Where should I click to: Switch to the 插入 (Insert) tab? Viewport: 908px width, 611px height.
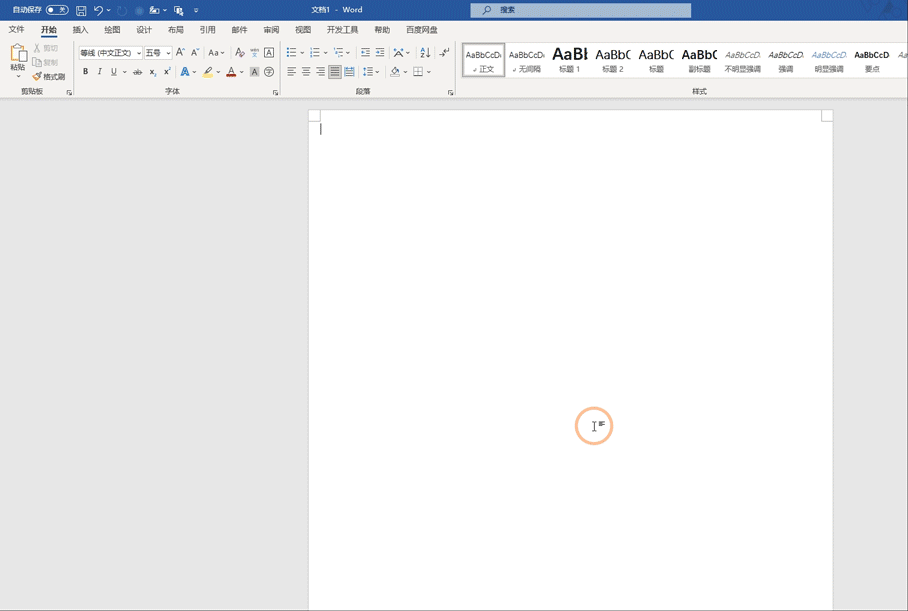pos(80,30)
